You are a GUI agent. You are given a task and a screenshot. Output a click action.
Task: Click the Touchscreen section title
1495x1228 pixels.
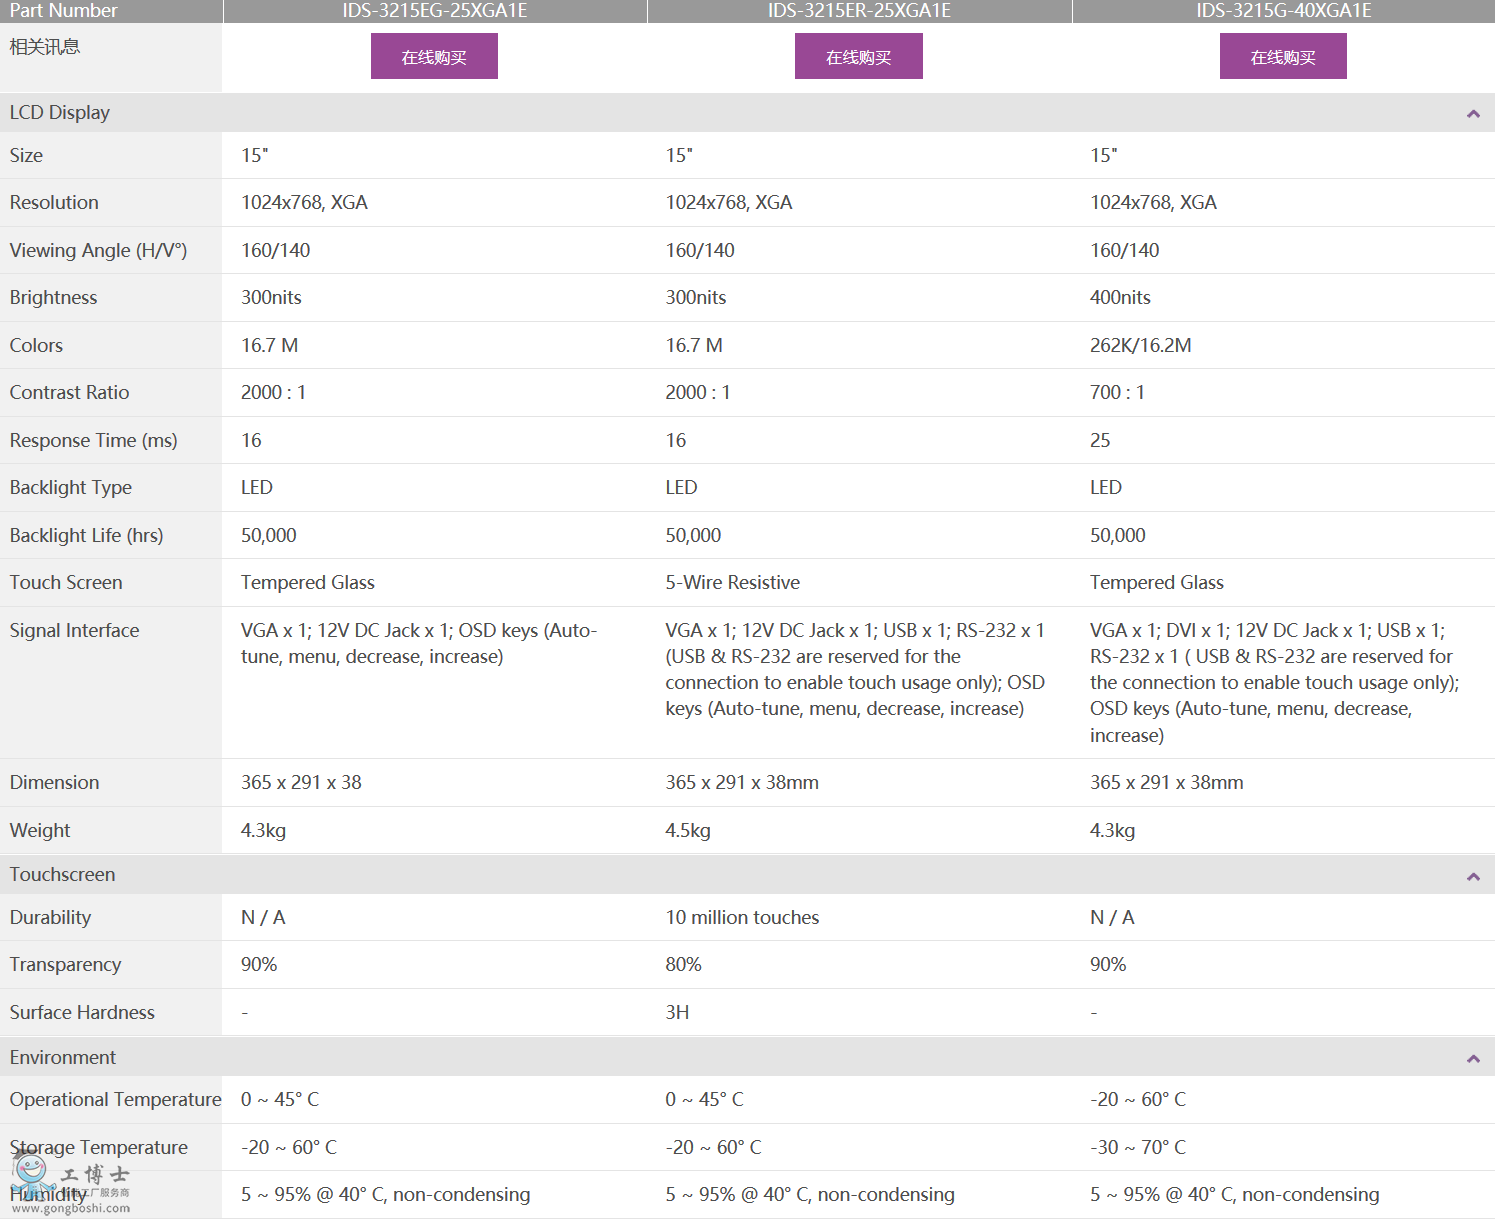coord(62,875)
